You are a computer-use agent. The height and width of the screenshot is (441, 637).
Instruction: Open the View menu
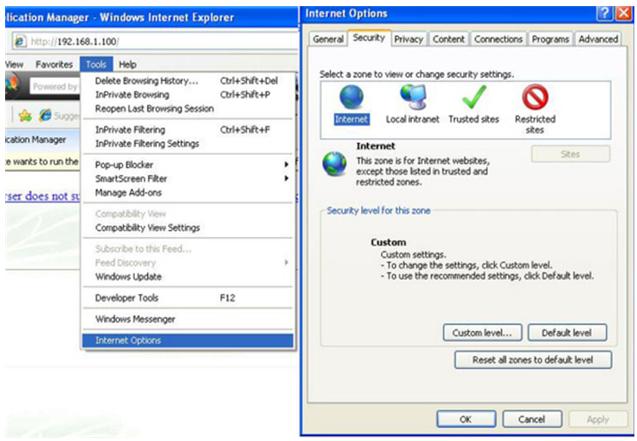pos(14,64)
